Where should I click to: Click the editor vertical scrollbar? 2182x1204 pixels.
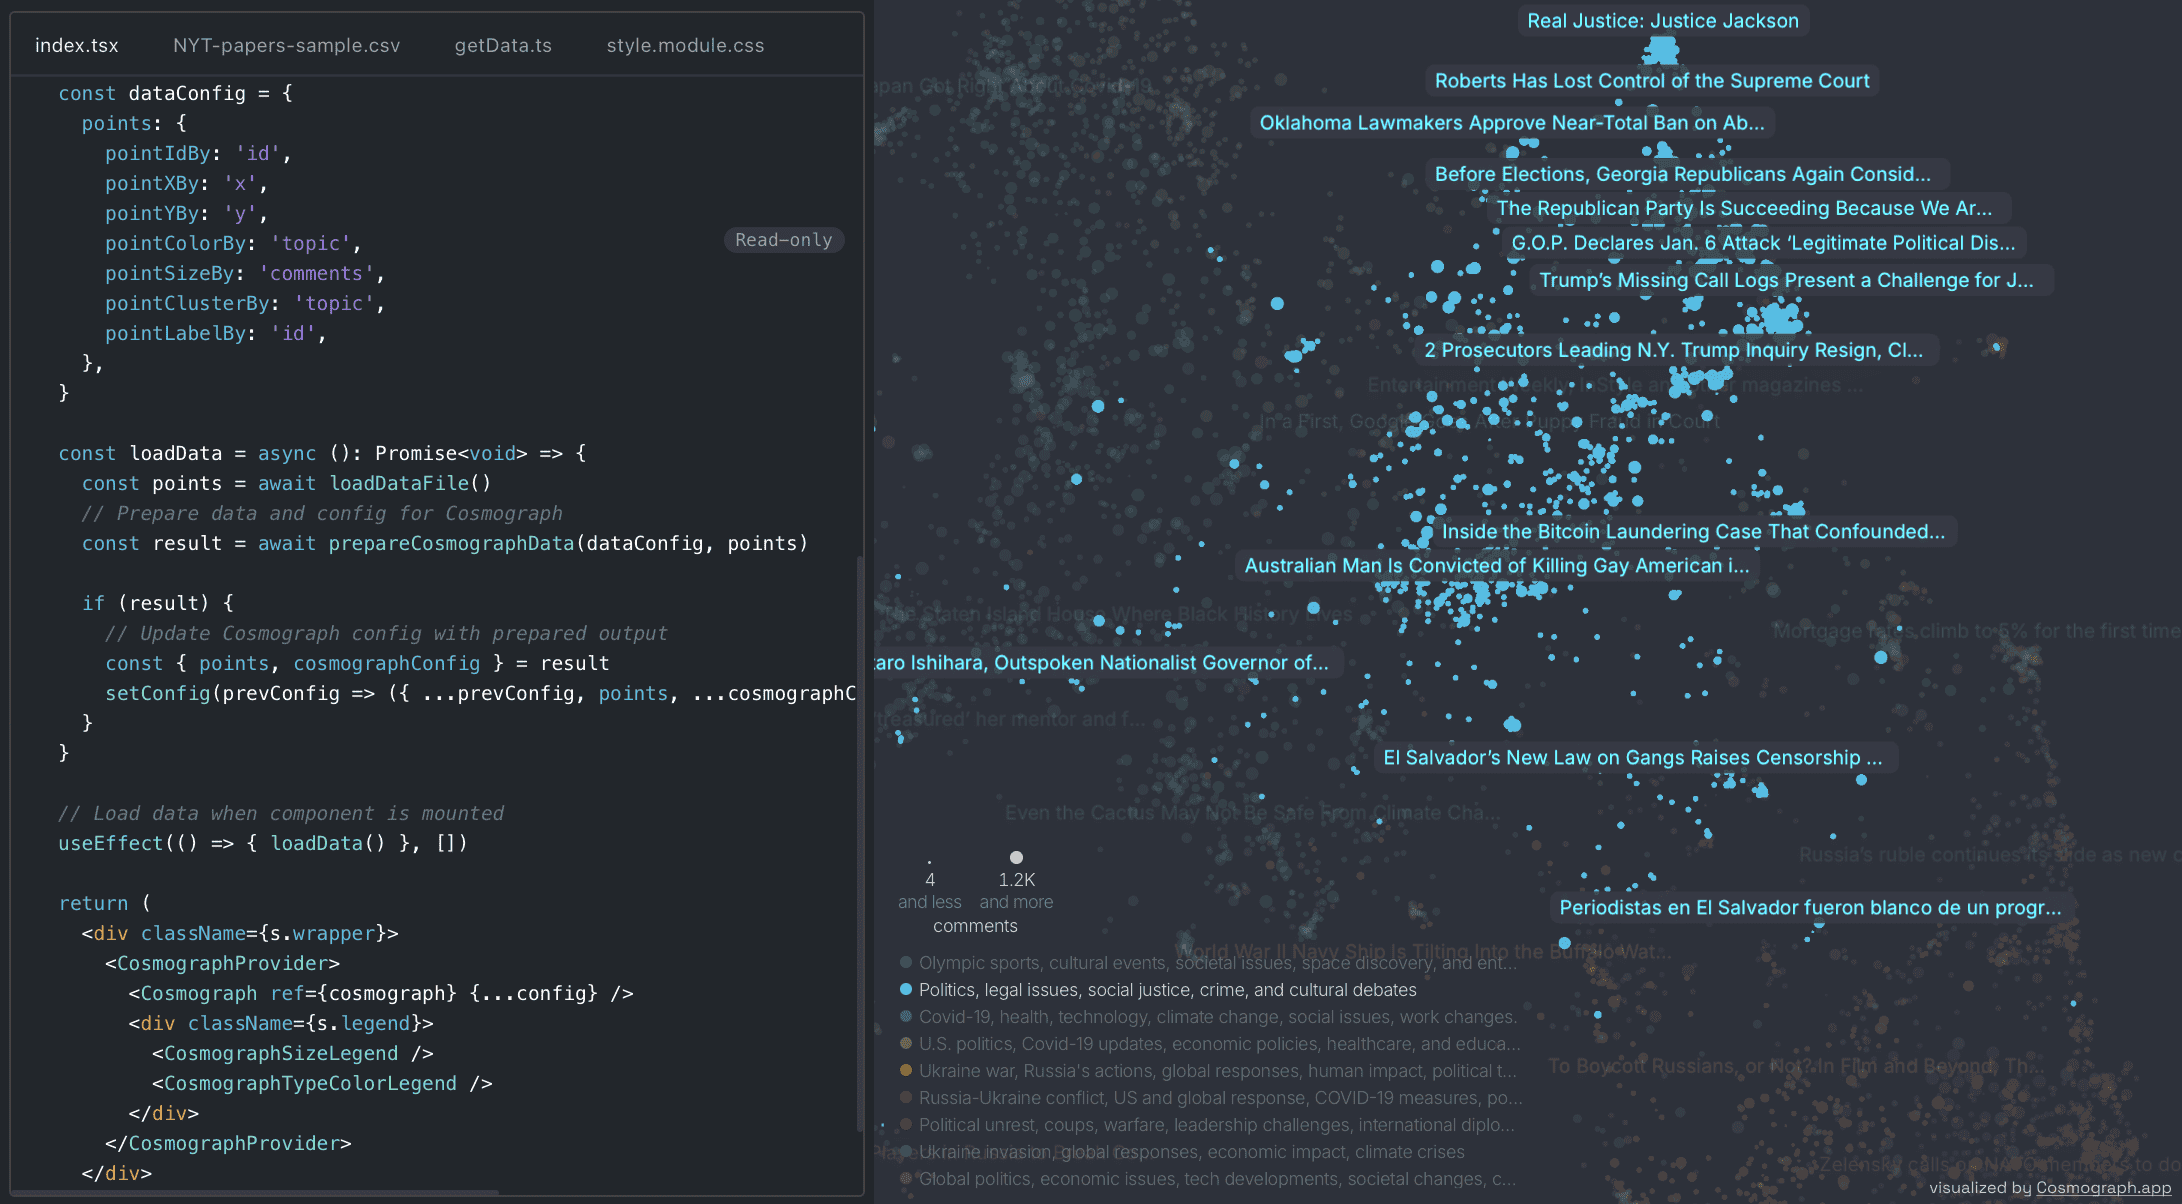pos(859,840)
